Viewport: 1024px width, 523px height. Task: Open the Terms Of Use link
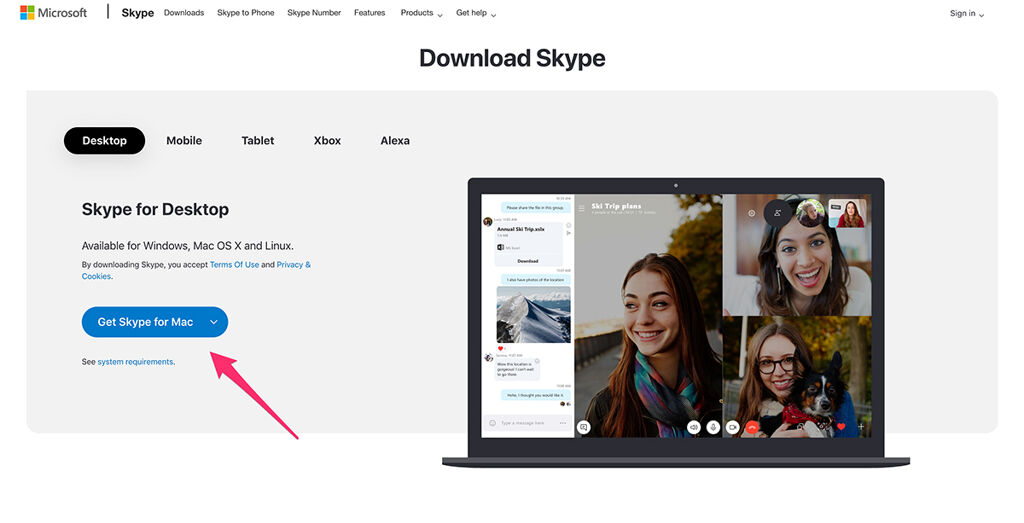pos(234,264)
